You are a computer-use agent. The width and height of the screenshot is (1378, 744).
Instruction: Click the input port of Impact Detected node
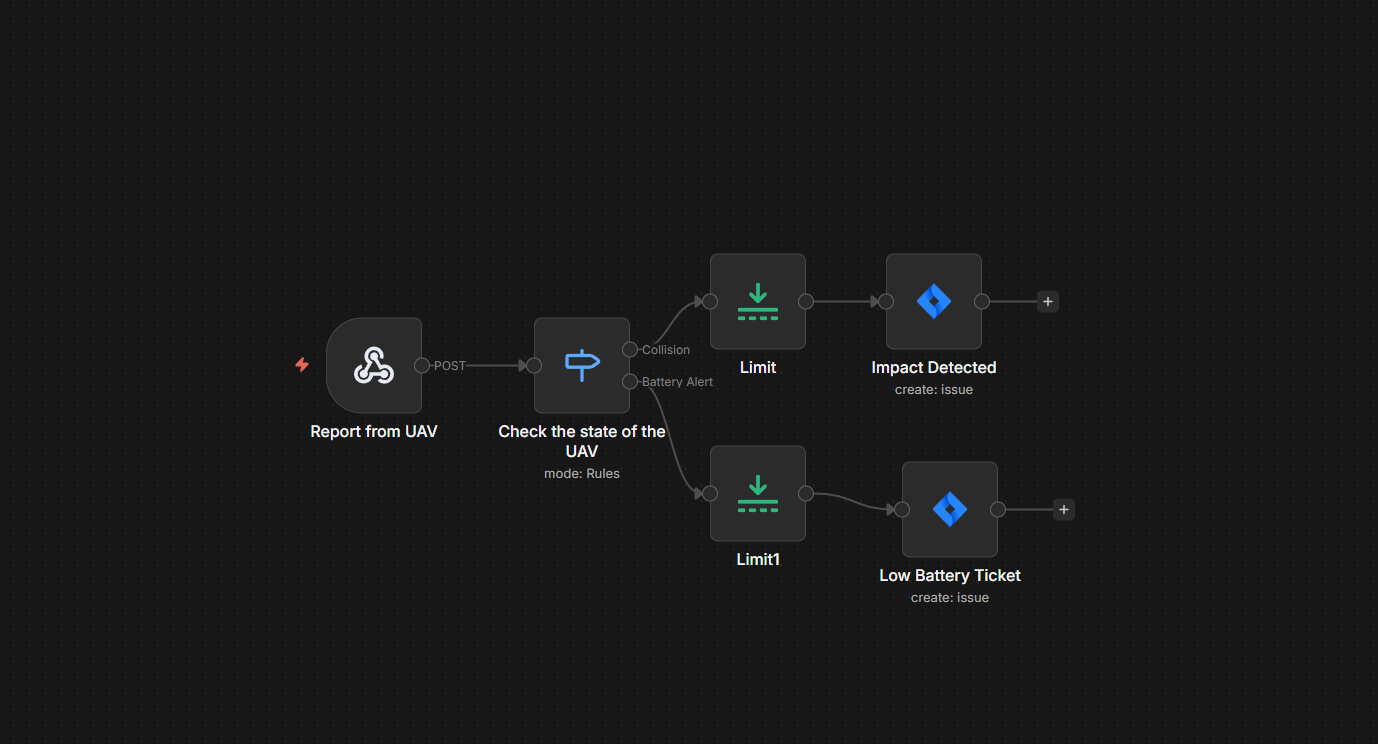(x=885, y=301)
